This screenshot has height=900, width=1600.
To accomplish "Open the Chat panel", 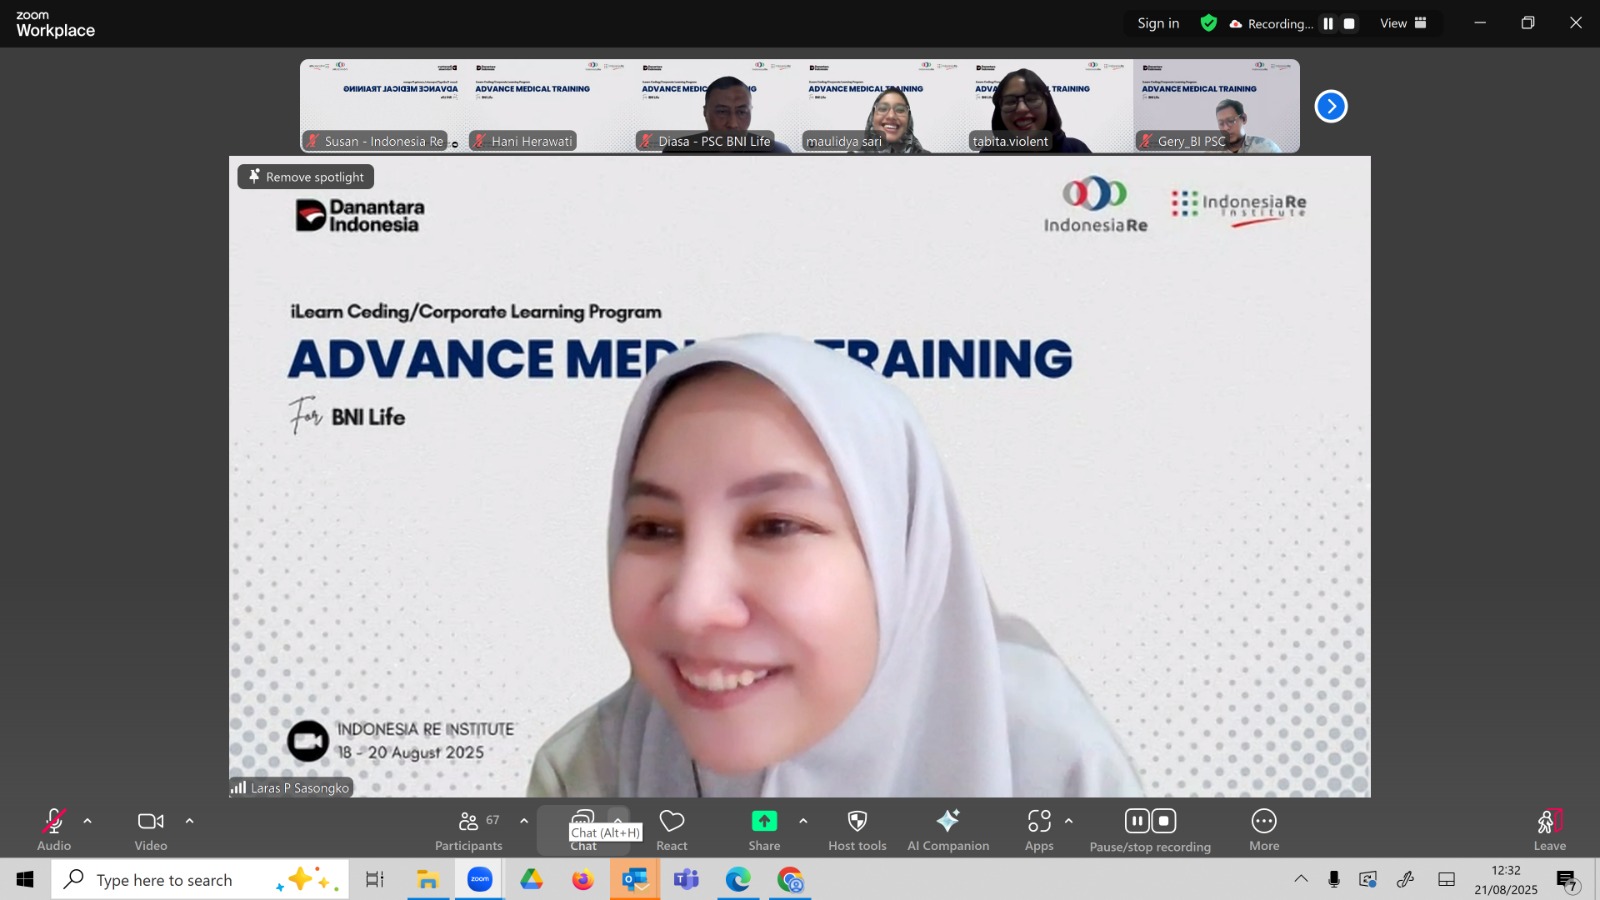I will tap(583, 819).
